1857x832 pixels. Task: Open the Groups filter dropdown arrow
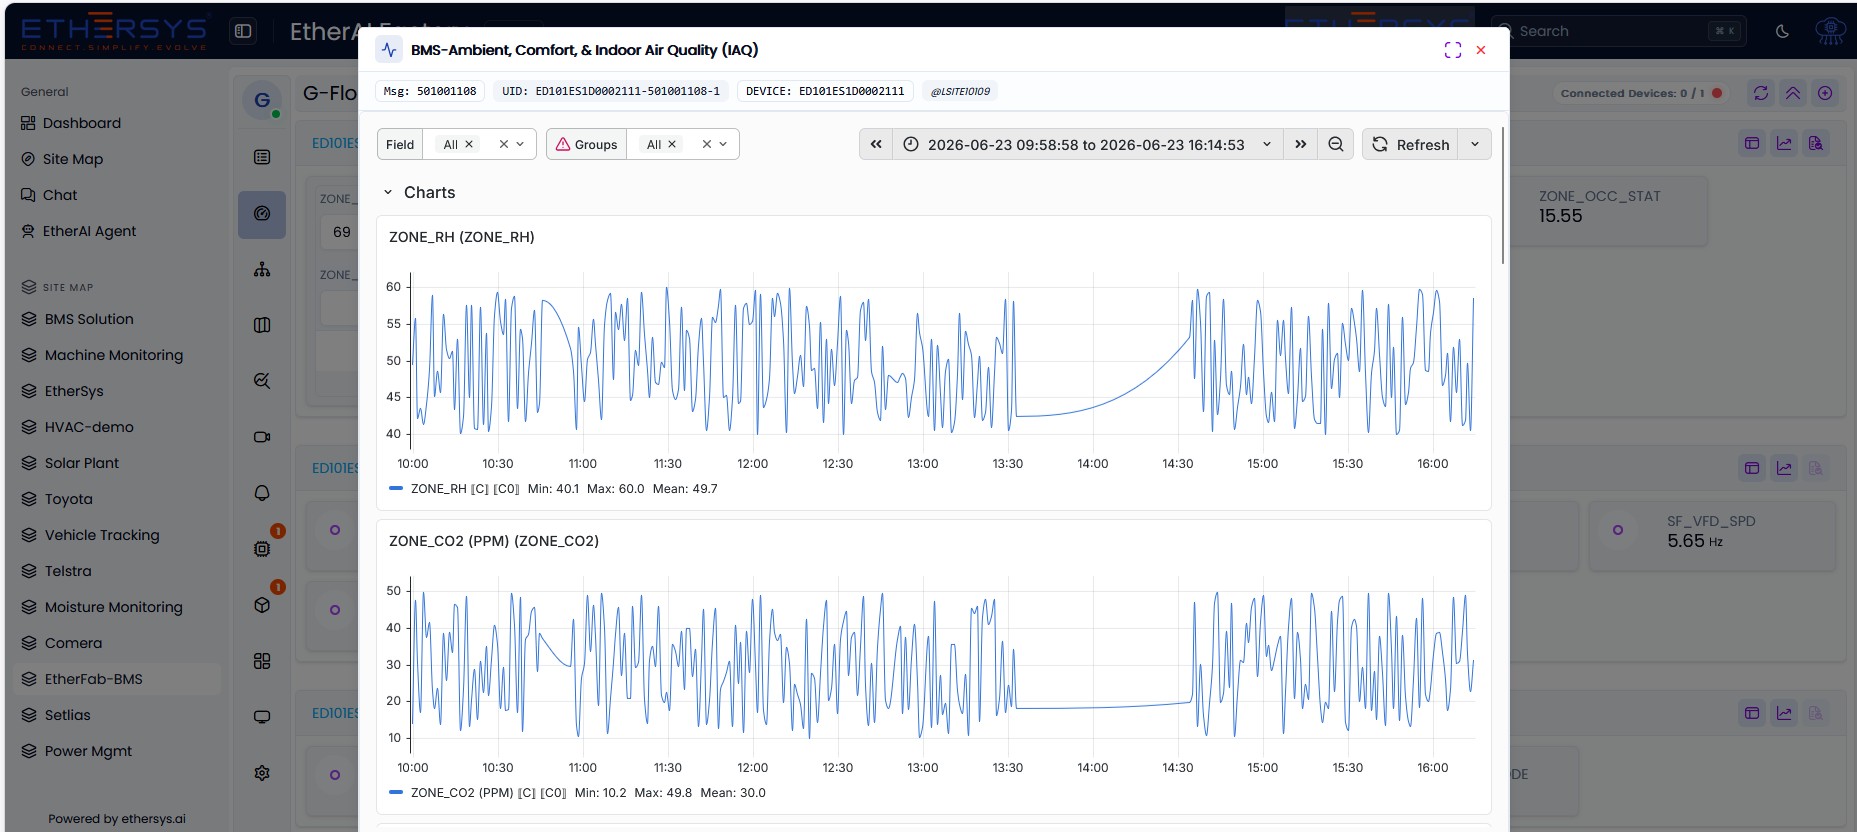click(x=723, y=144)
